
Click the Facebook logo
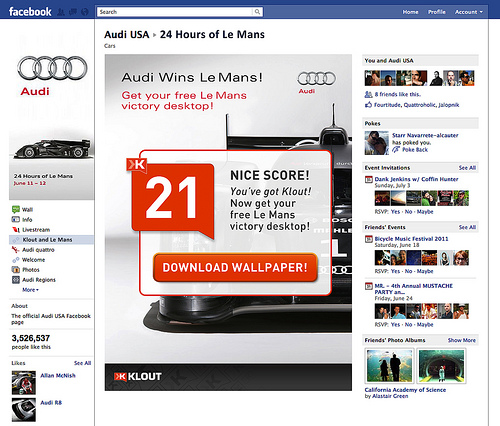(30, 12)
